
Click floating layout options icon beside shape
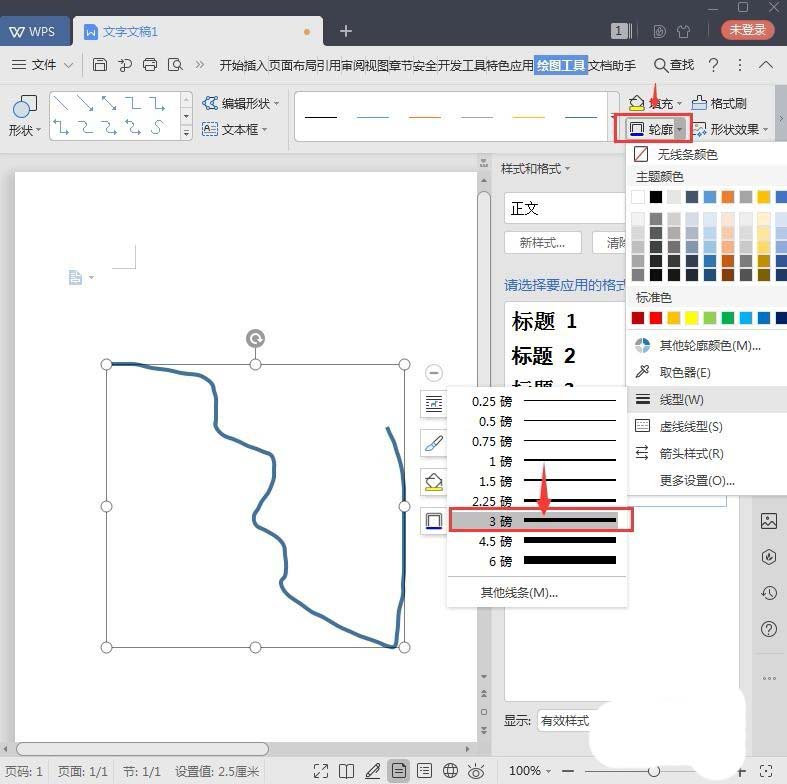click(x=434, y=403)
